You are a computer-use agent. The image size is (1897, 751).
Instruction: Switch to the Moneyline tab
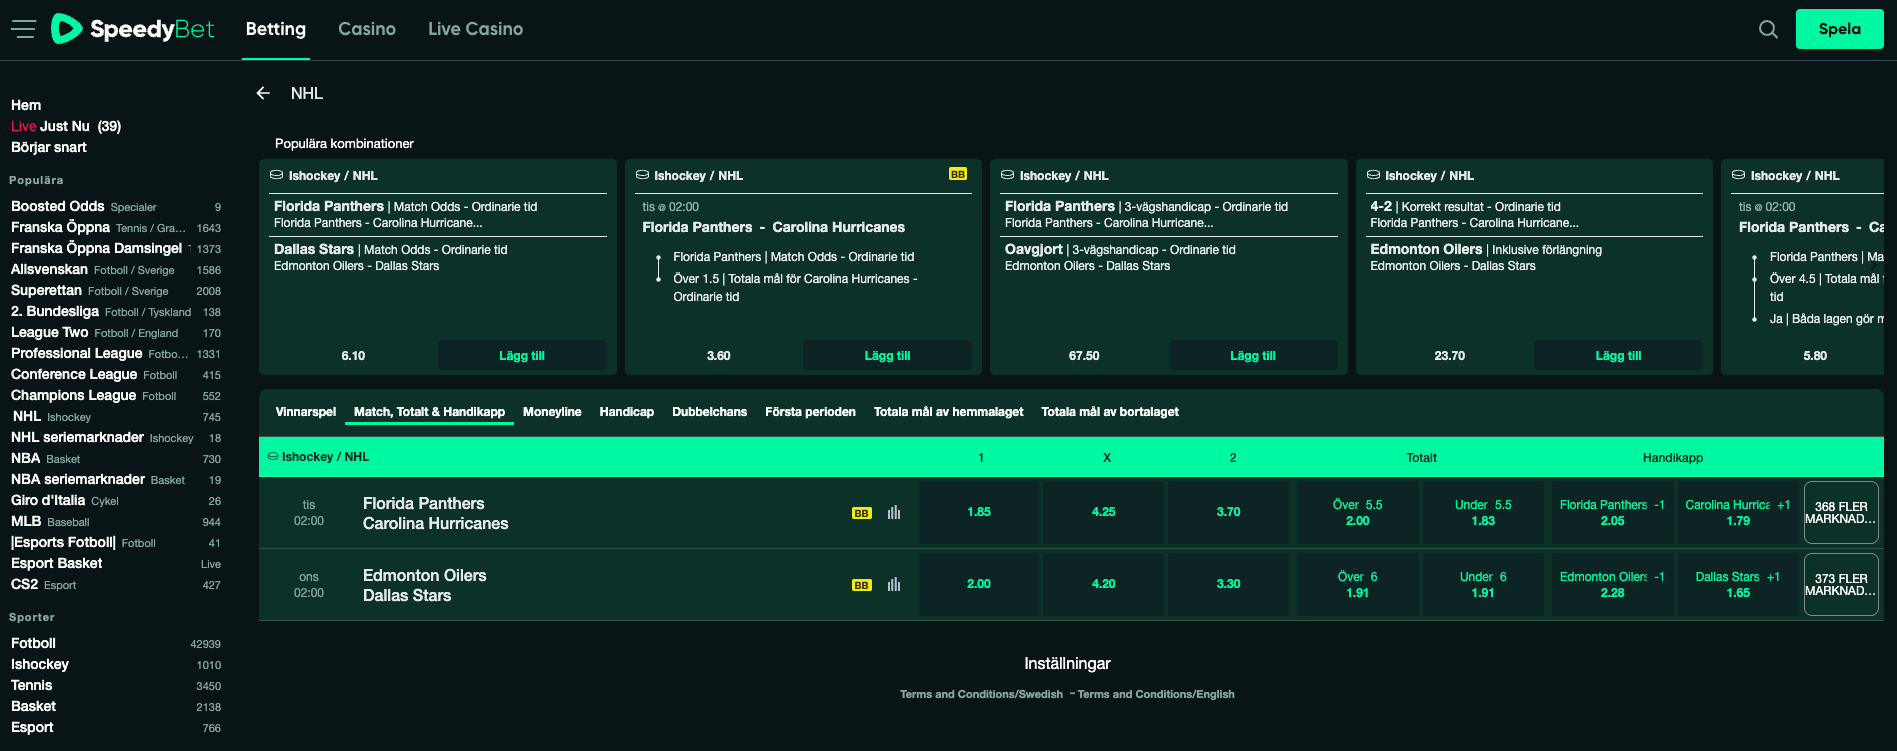click(552, 412)
